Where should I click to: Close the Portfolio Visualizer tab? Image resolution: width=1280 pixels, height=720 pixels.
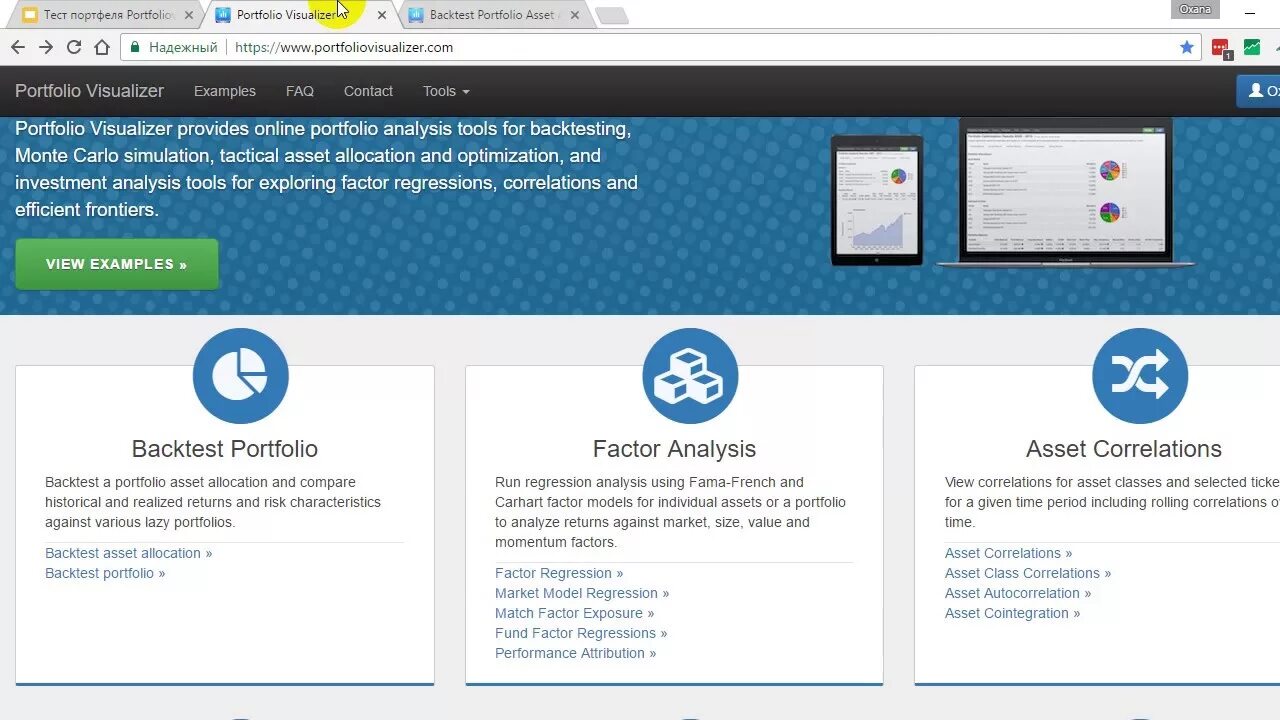point(381,15)
